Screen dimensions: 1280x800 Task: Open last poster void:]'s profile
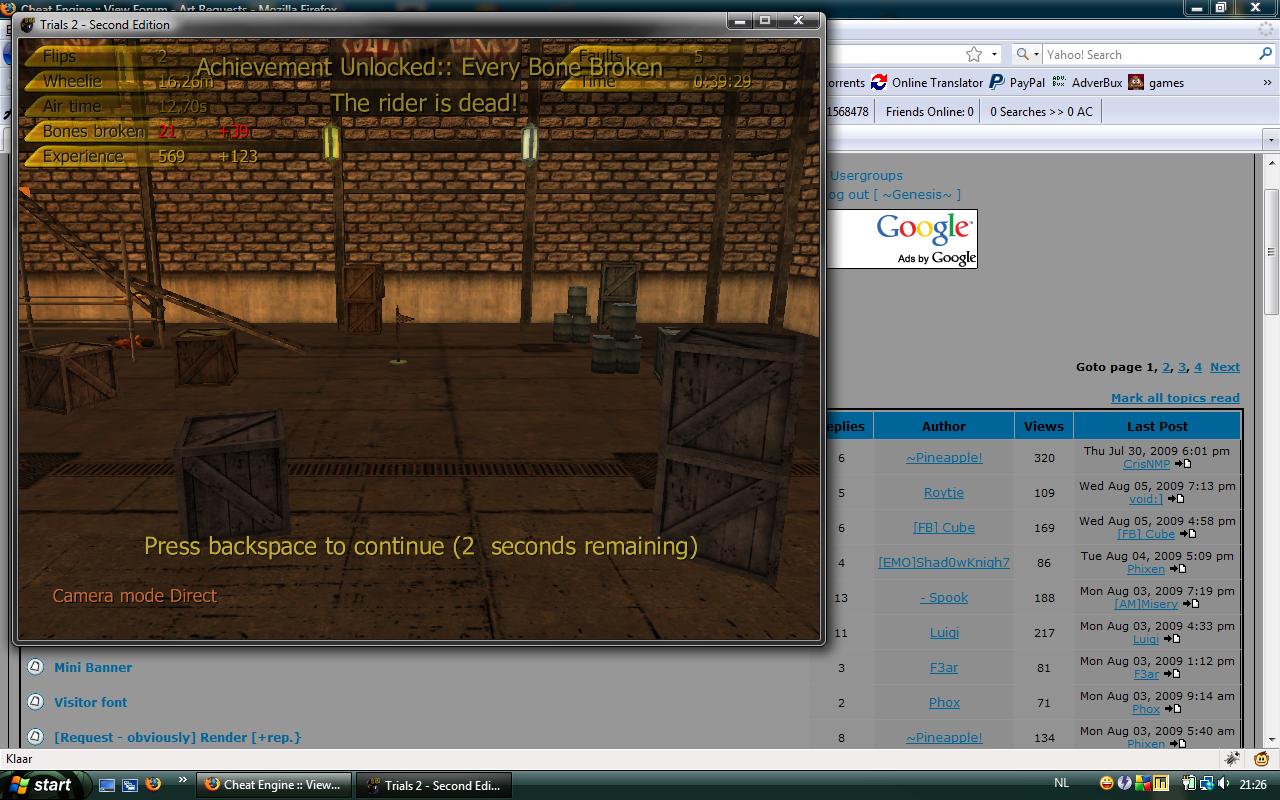(1146, 499)
